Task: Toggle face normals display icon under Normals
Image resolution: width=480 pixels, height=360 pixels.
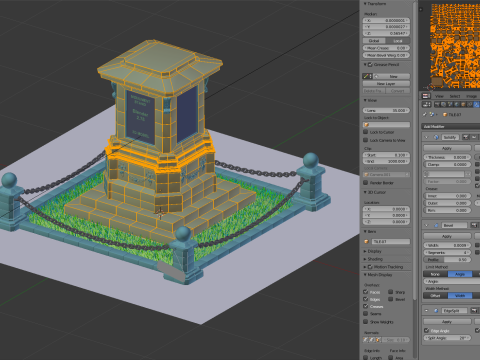Action: coord(378,340)
